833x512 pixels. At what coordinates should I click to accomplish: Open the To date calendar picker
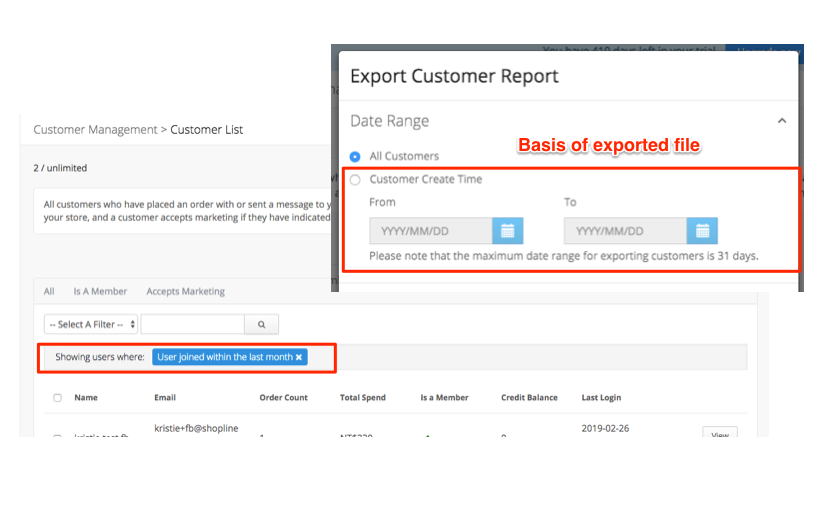tap(702, 231)
